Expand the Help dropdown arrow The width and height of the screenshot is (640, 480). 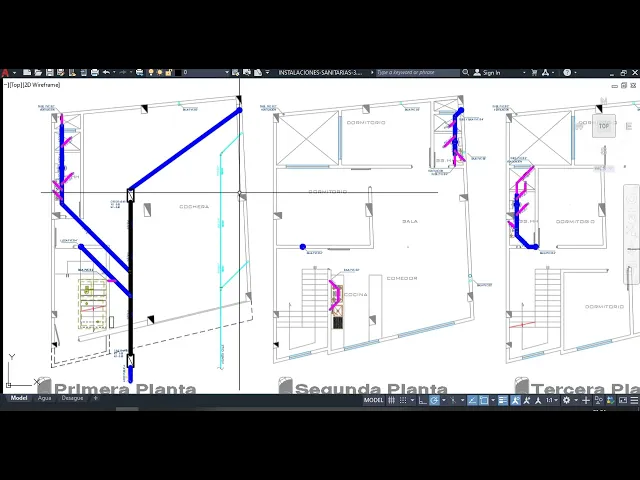tap(576, 73)
